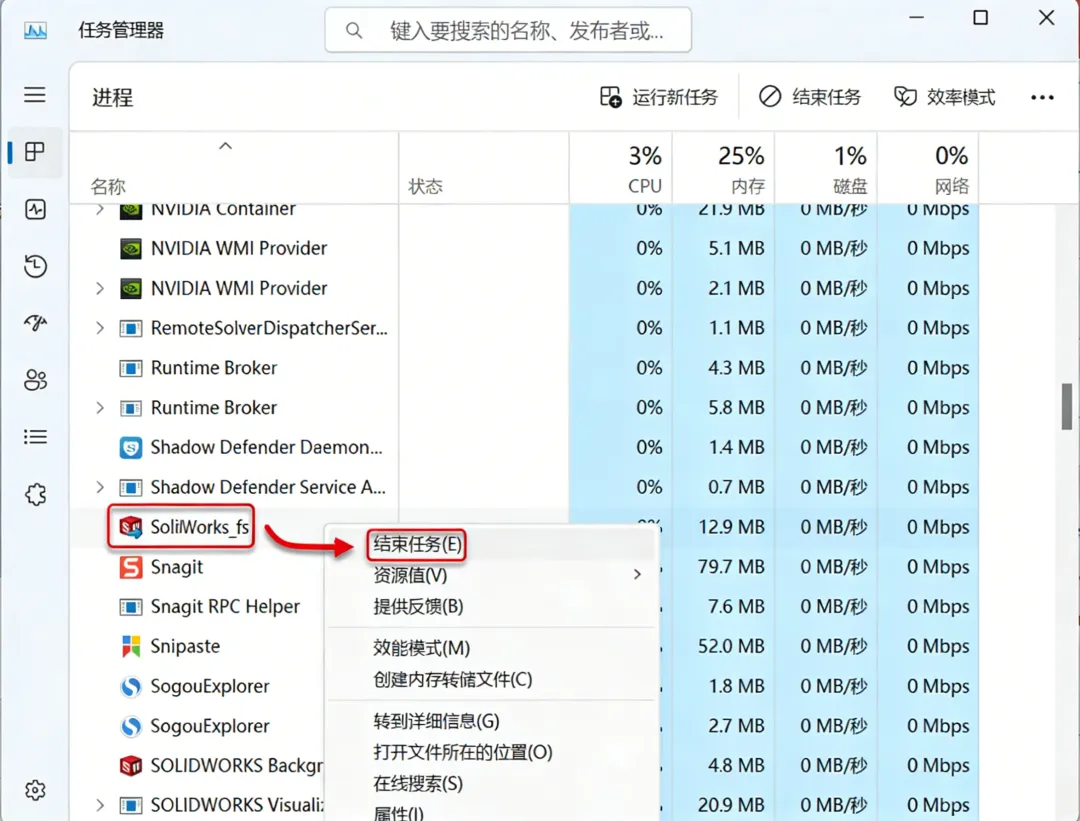
Task: Click the RemoteSolverDispatcherSer icon
Action: [131, 329]
